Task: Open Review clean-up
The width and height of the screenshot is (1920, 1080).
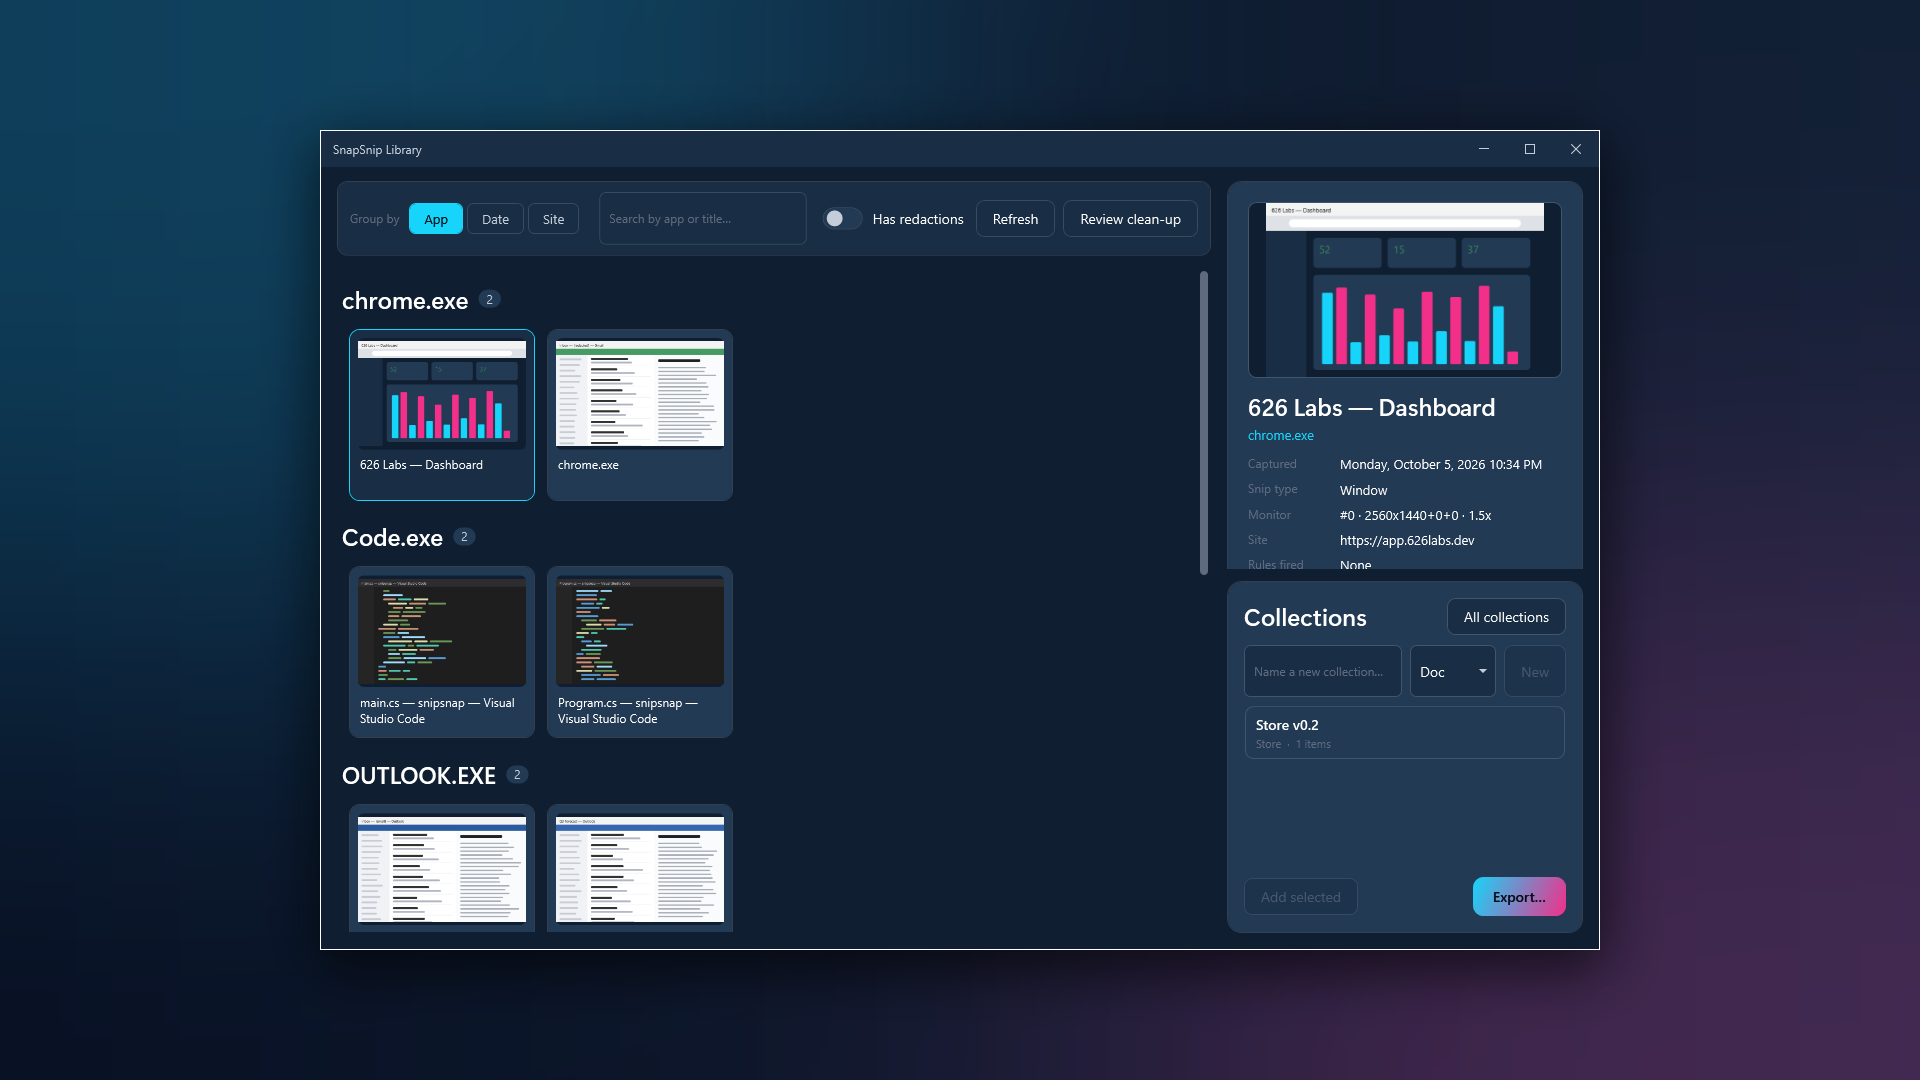Action: tap(1130, 219)
